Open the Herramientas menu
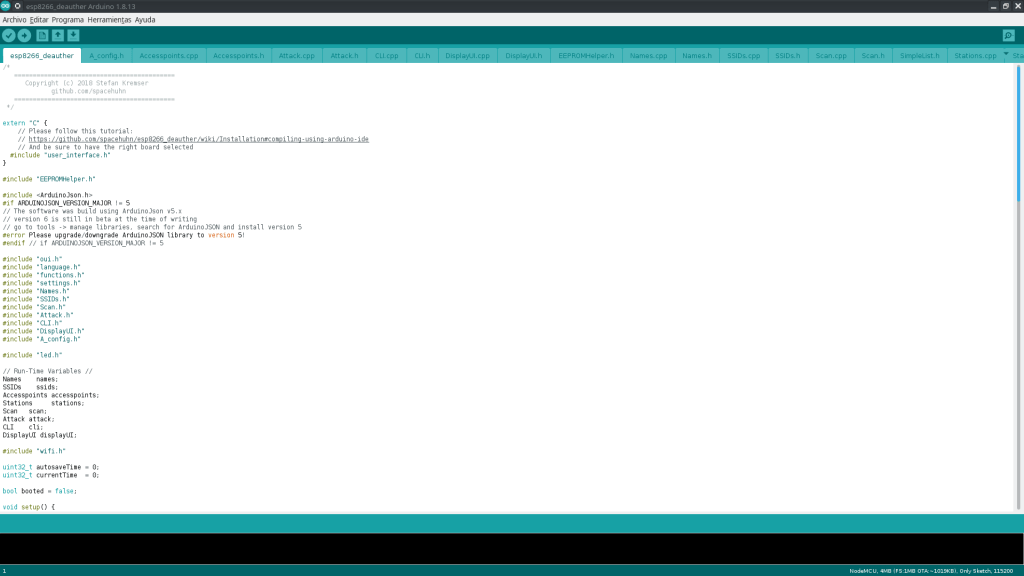Screen dimensions: 1024x576 109,20
